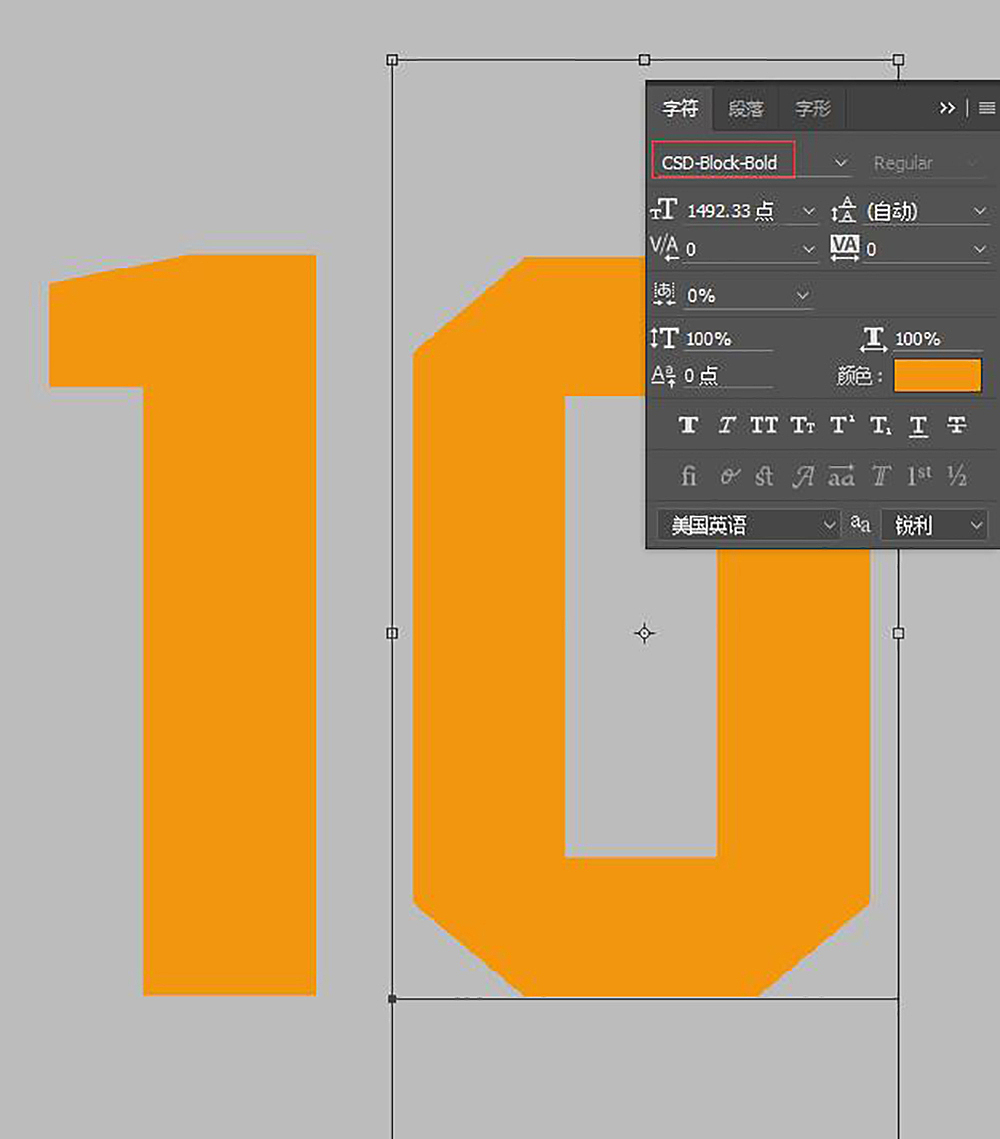Click the tsume scaling icon
The height and width of the screenshot is (1139, 1000).
[x=664, y=294]
